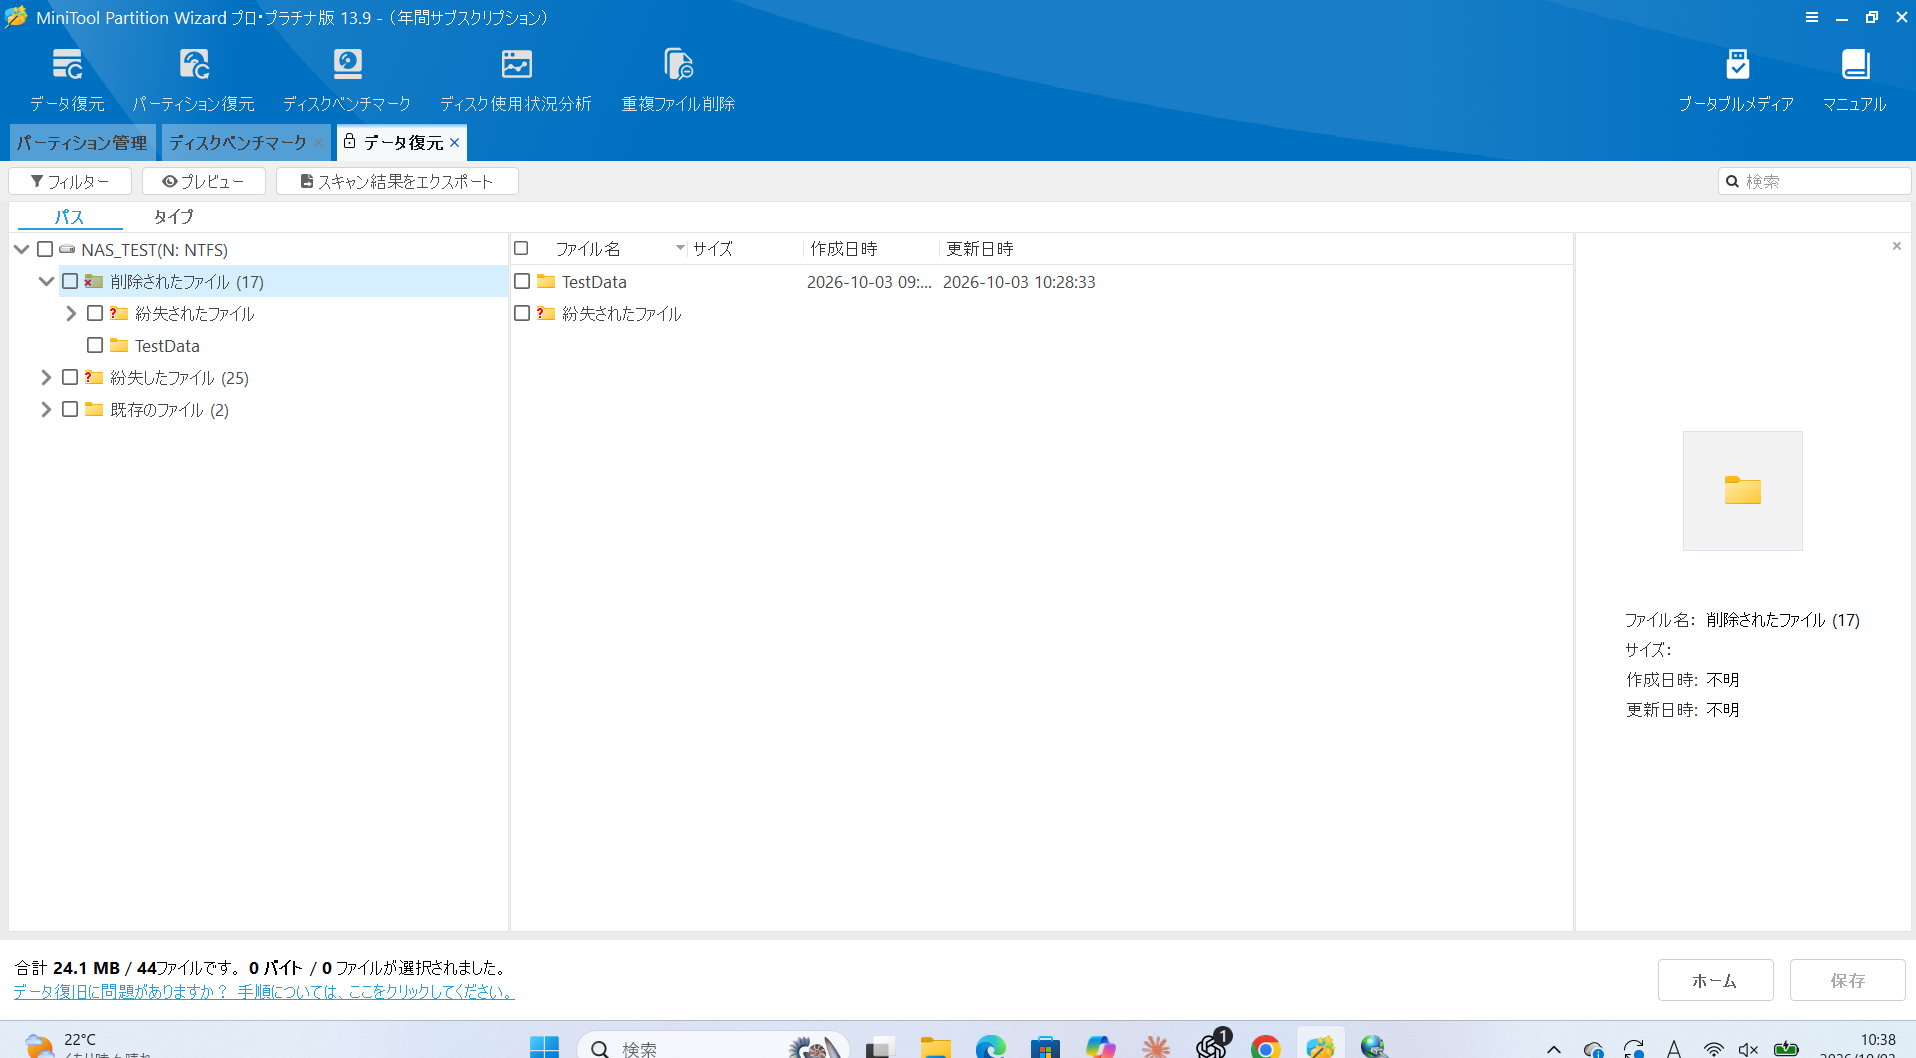Image resolution: width=1916 pixels, height=1058 pixels.
Task: Click the 2026-10-03 10:28:33 modified time cell
Action: pos(1019,282)
